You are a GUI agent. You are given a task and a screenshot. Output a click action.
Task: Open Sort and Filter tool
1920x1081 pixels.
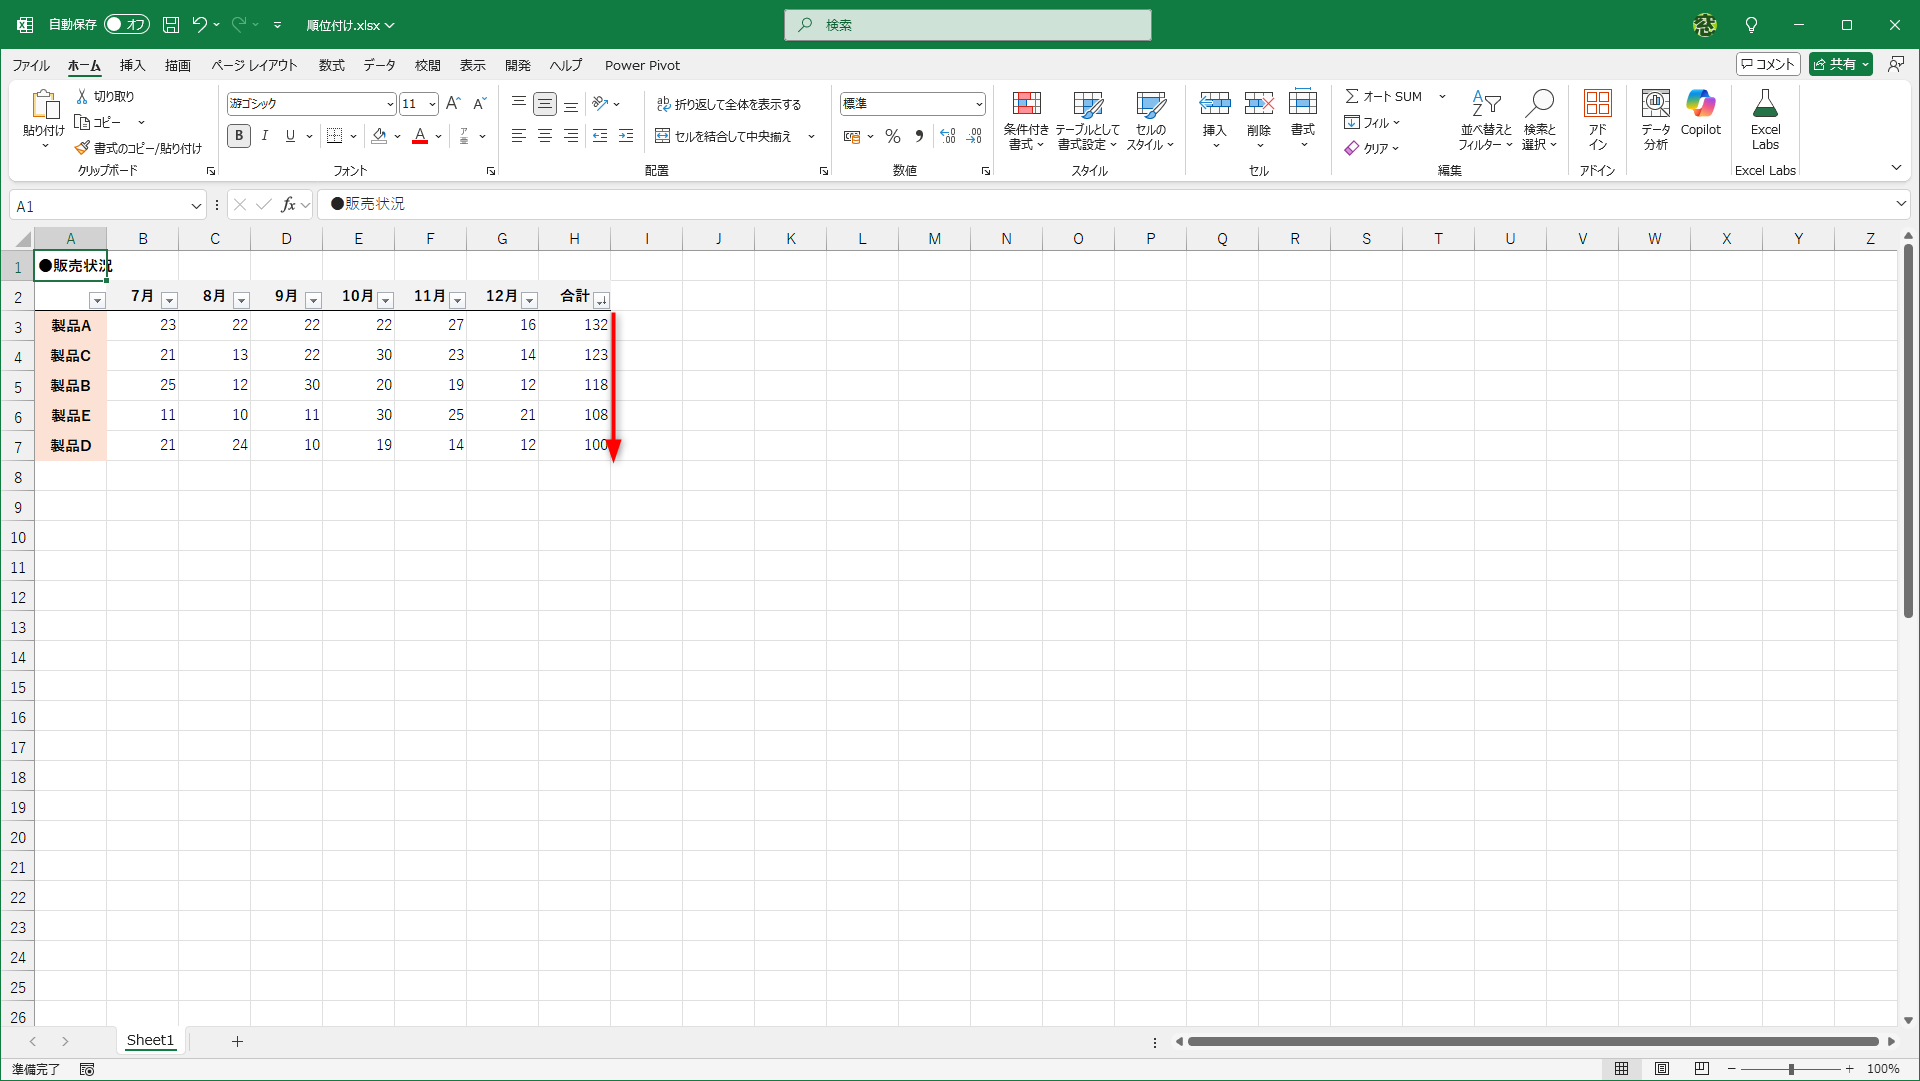[1486, 104]
